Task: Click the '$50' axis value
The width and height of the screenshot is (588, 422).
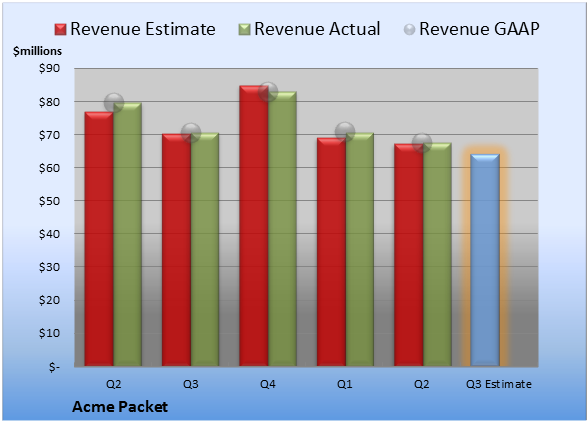Action: (x=50, y=201)
